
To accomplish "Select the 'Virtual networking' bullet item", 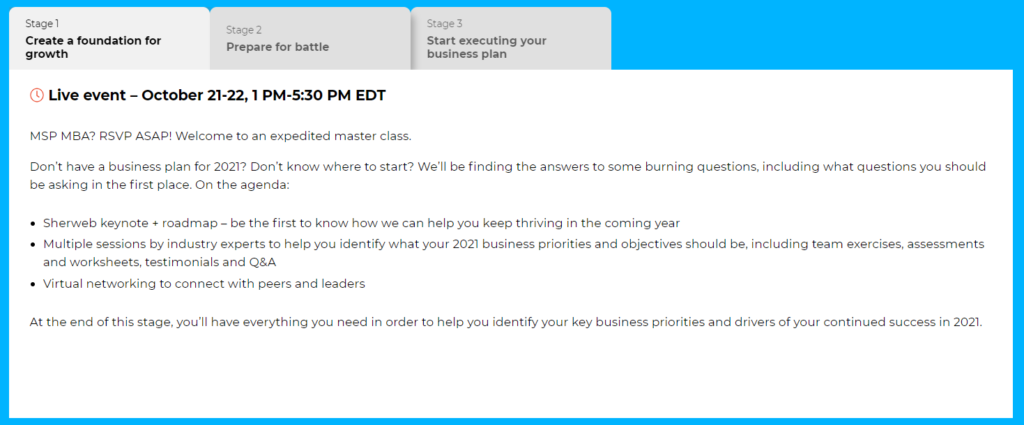I will point(204,284).
